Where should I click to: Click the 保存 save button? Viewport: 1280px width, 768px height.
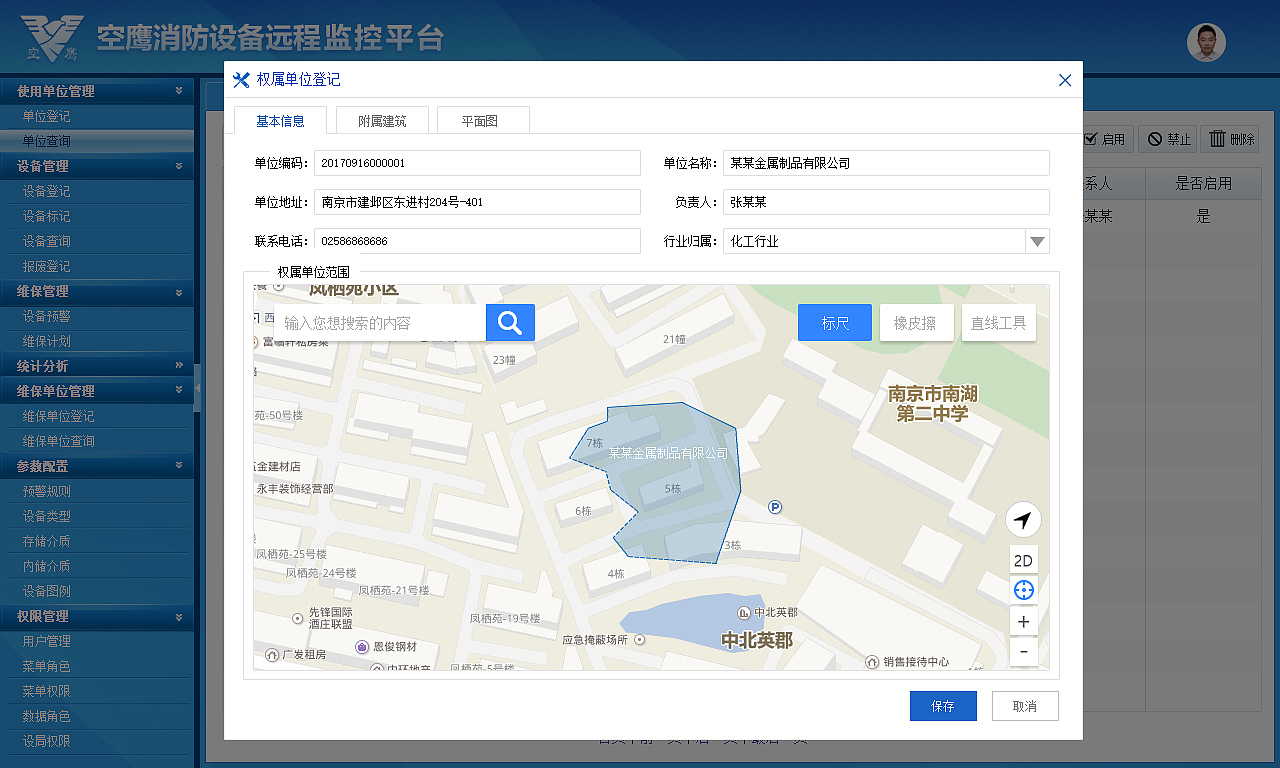[x=942, y=705]
